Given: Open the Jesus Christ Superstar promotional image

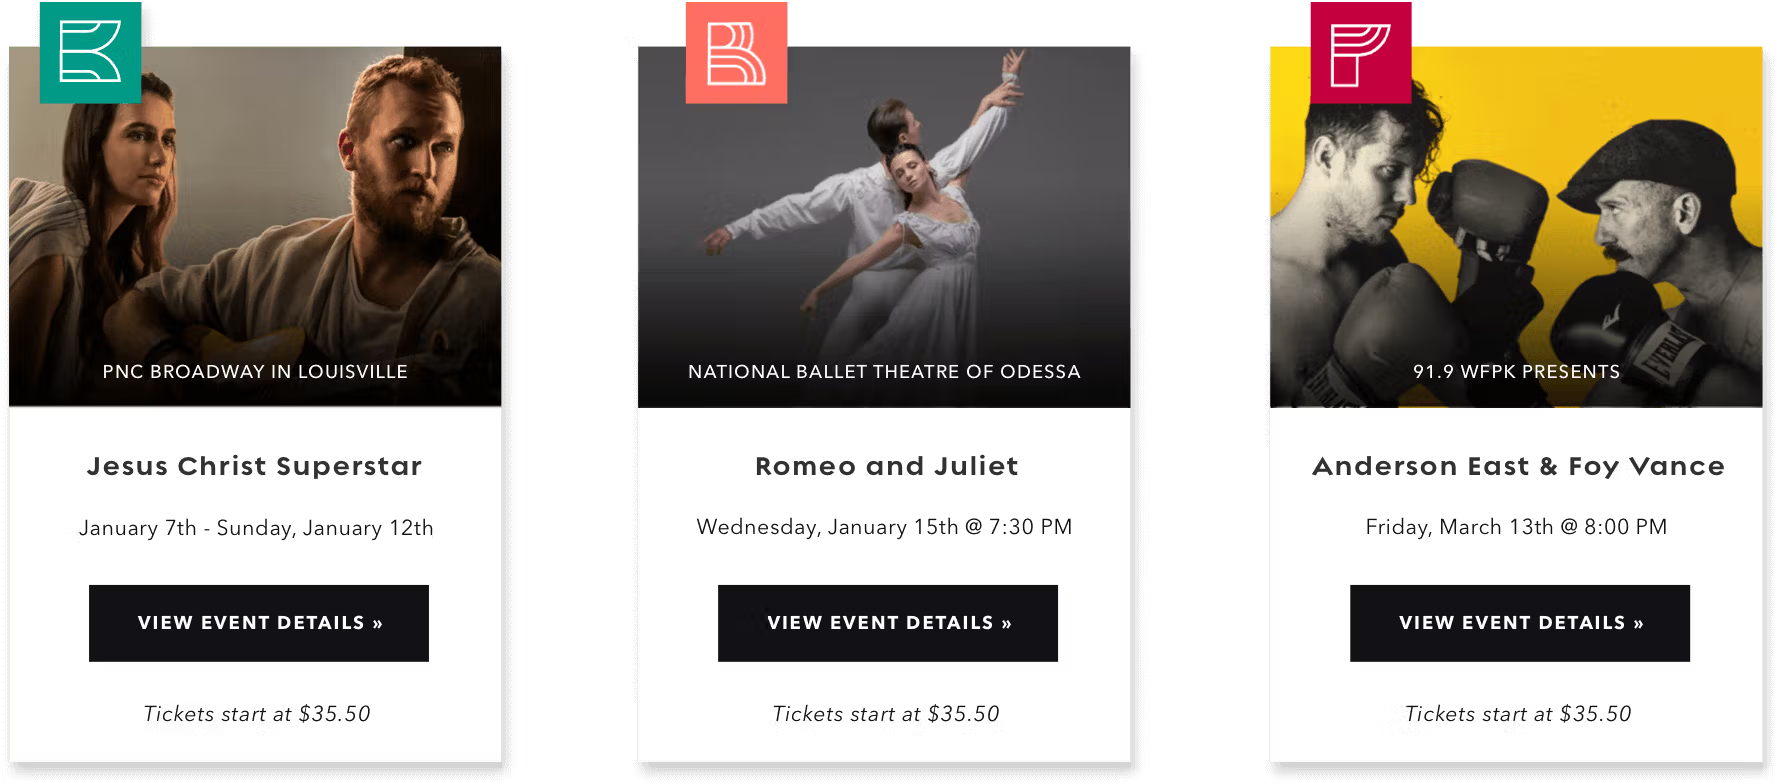Looking at the screenshot, I should (255, 220).
